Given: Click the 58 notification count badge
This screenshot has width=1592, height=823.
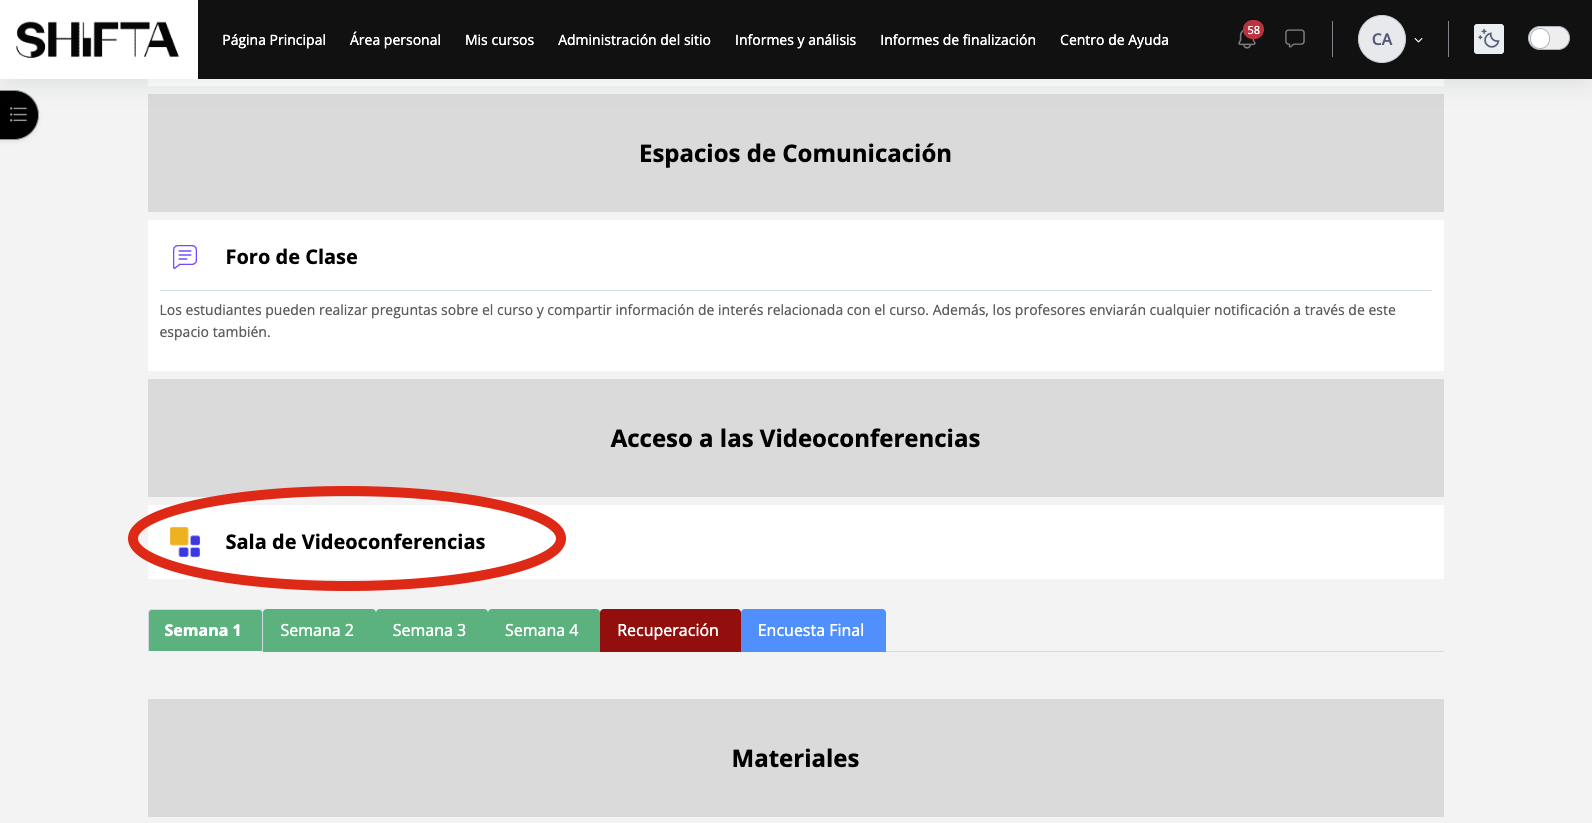Looking at the screenshot, I should (1253, 30).
